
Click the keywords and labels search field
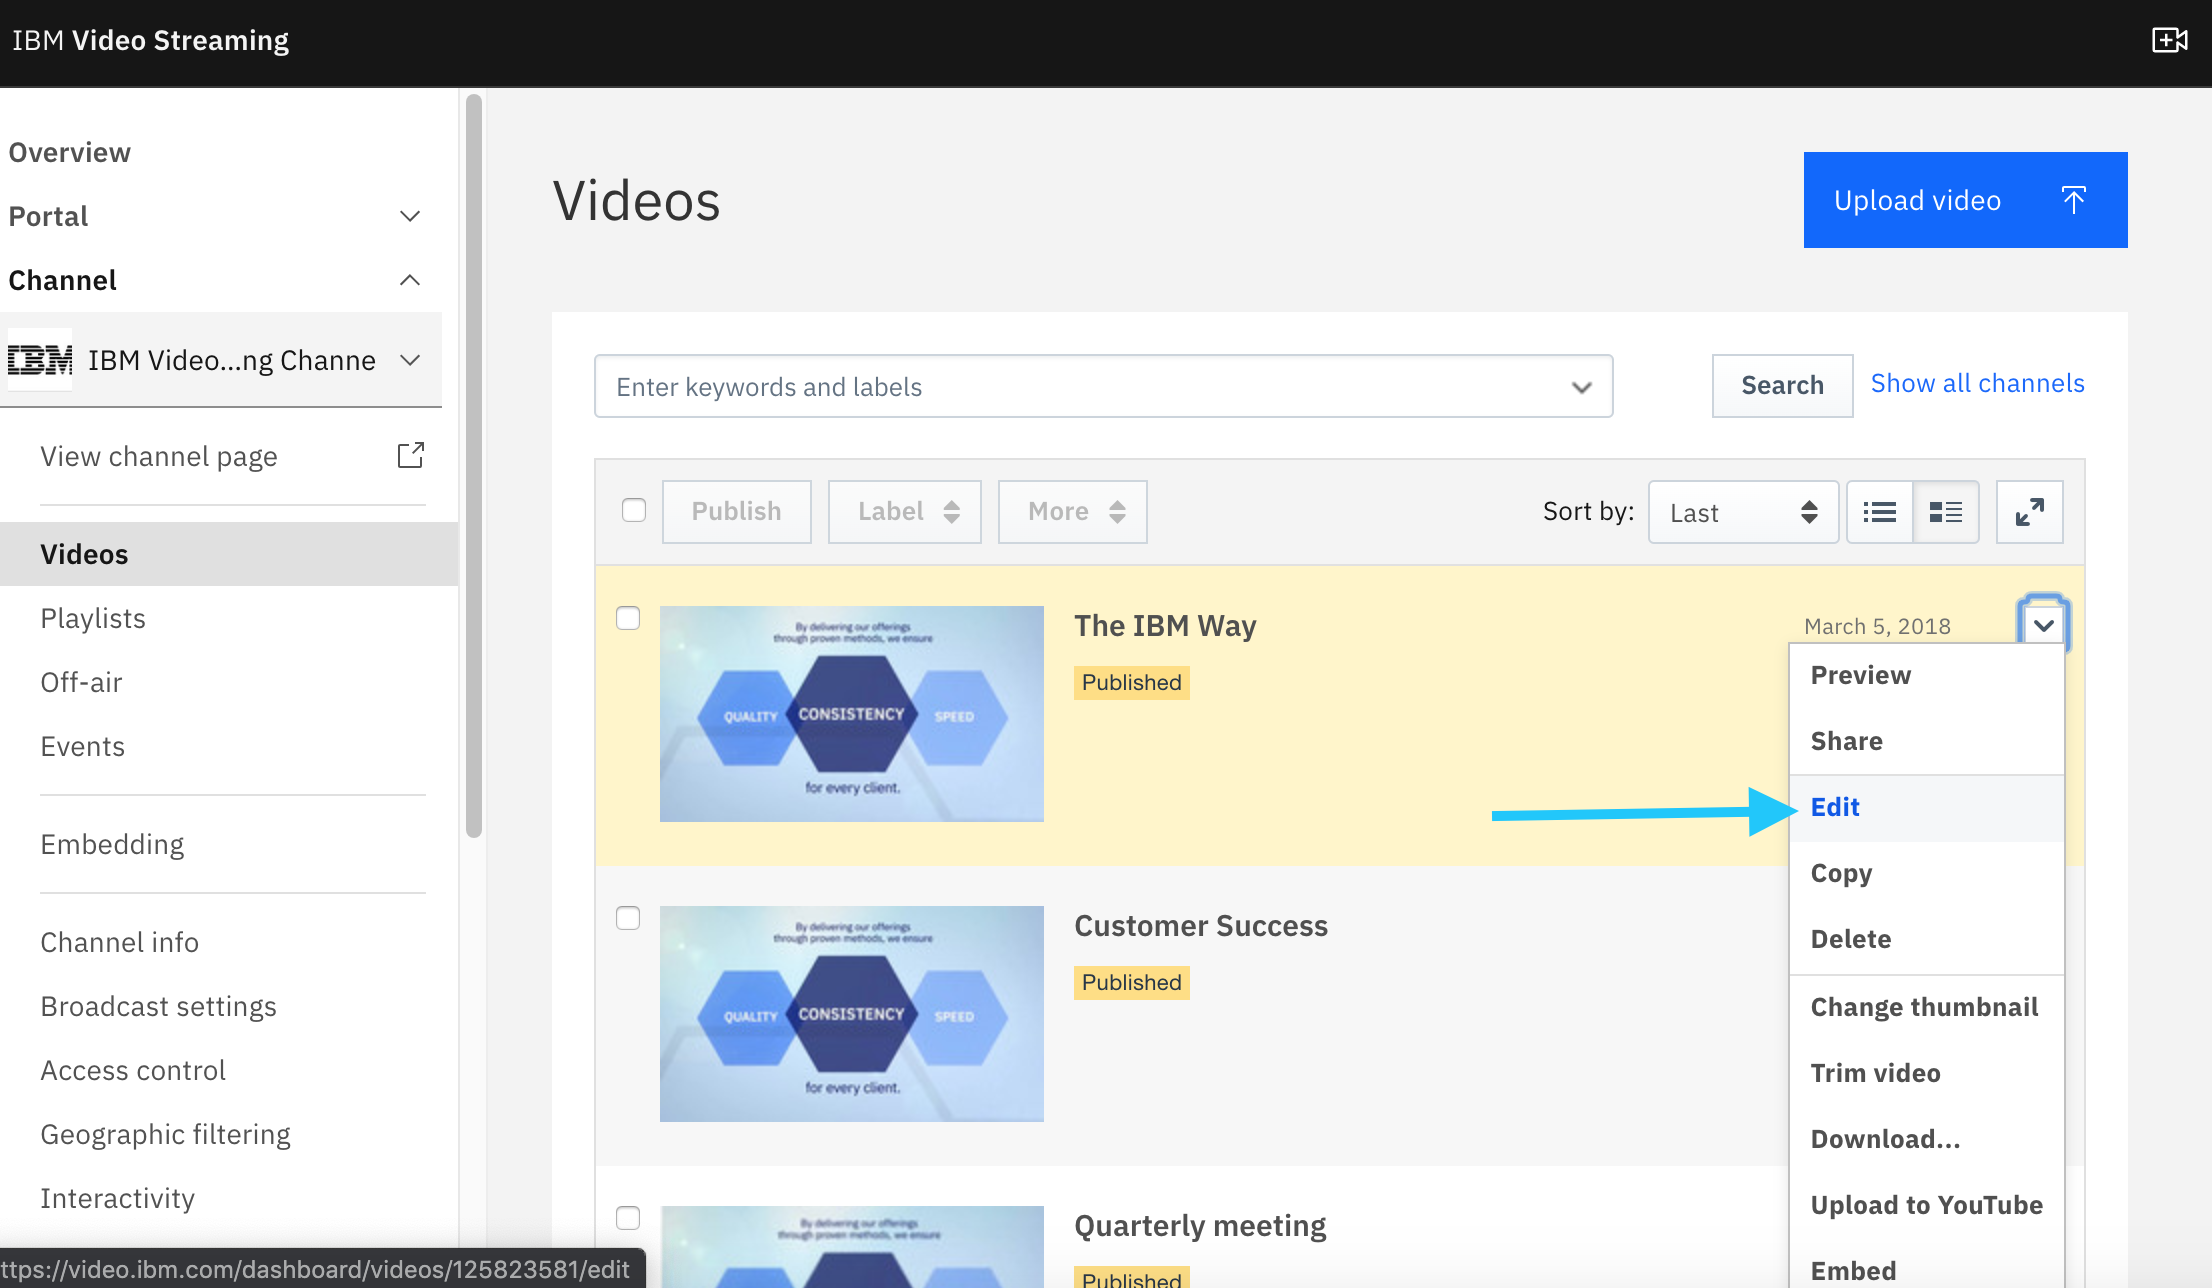1103,386
